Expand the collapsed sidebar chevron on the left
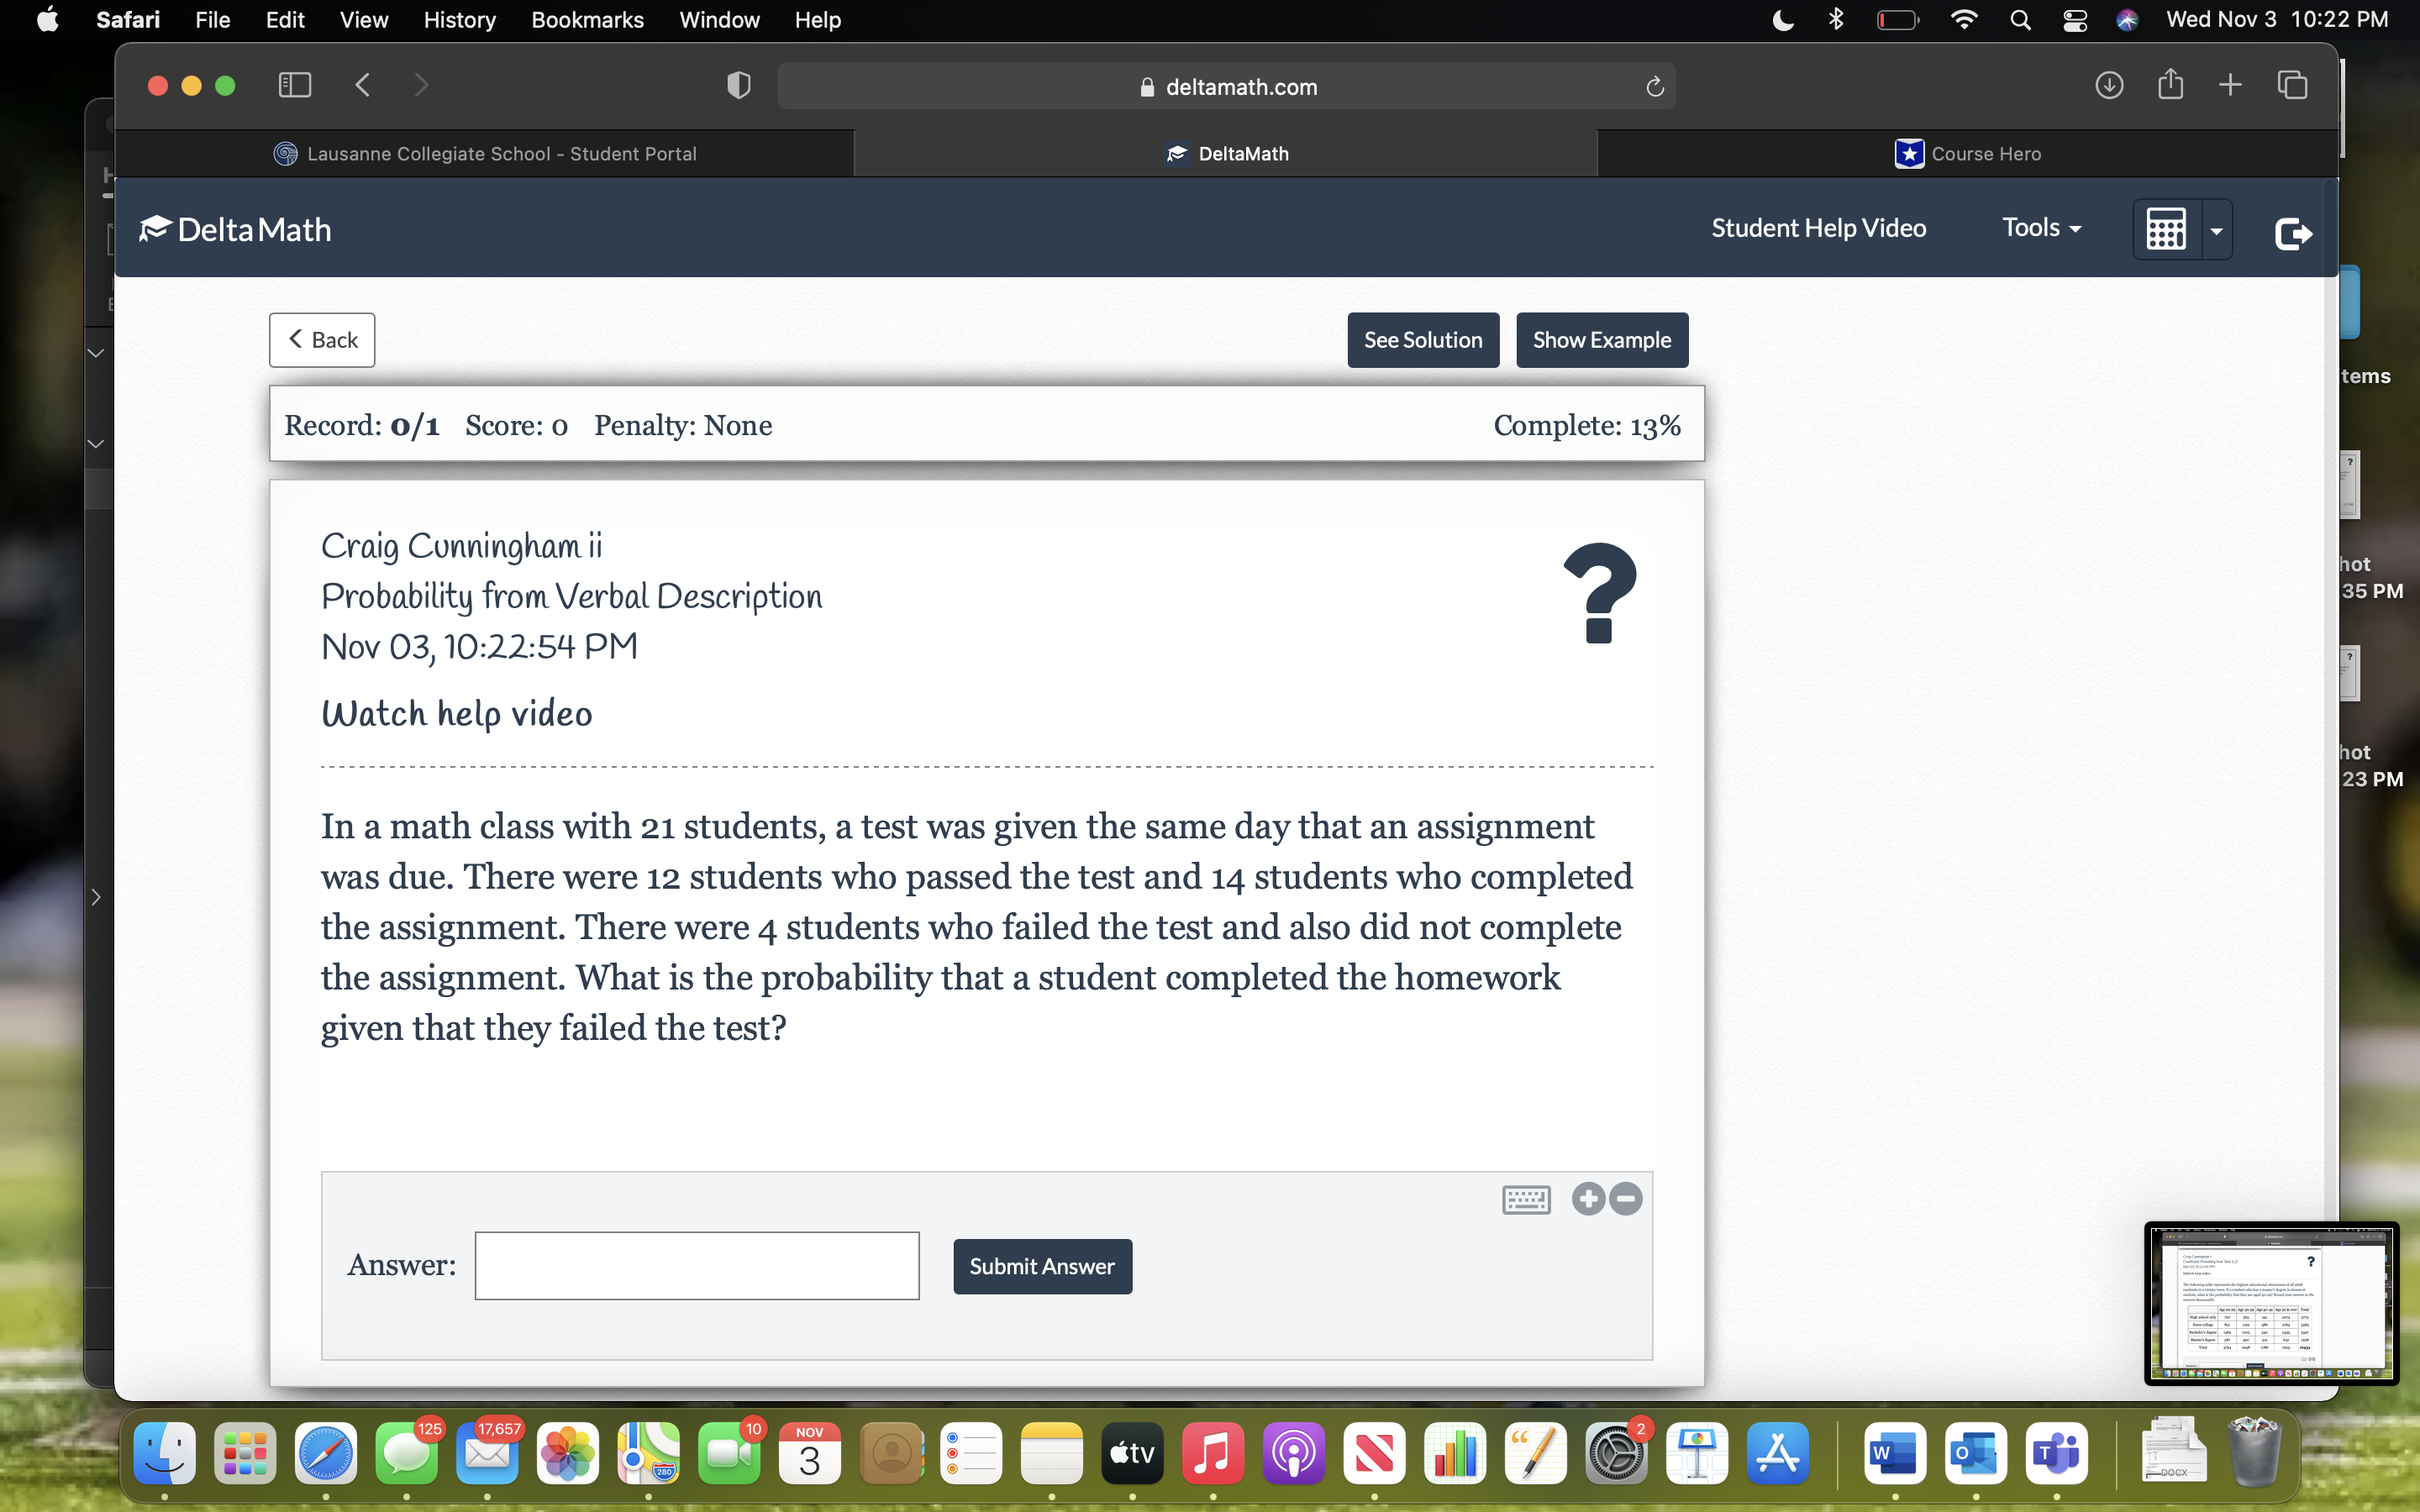The image size is (2420, 1512). [x=95, y=897]
